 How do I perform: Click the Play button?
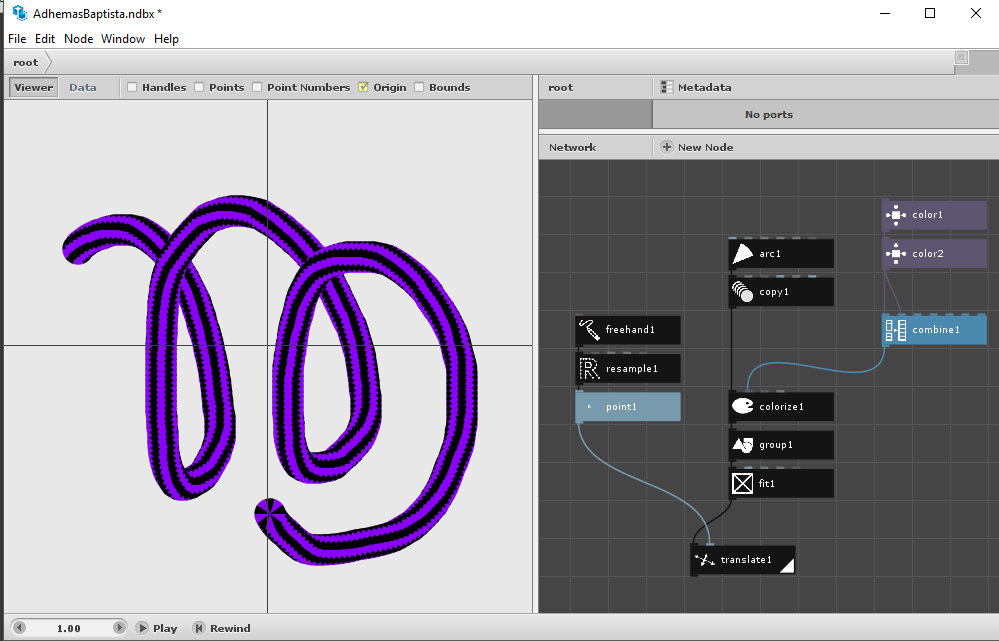tap(157, 628)
